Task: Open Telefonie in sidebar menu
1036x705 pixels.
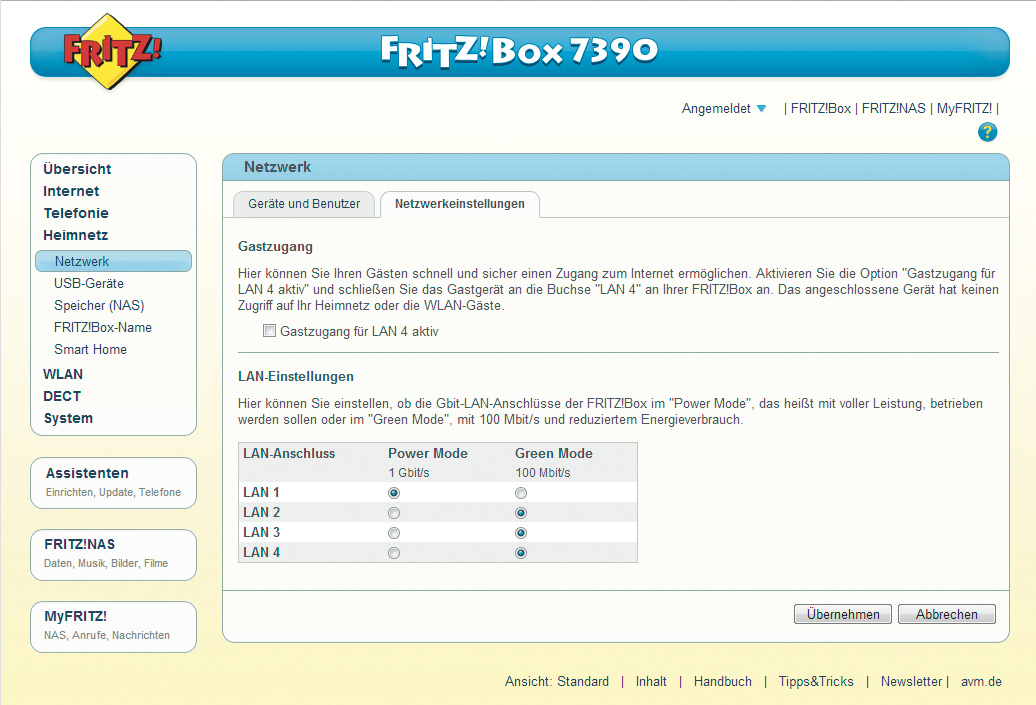Action: click(x=76, y=213)
